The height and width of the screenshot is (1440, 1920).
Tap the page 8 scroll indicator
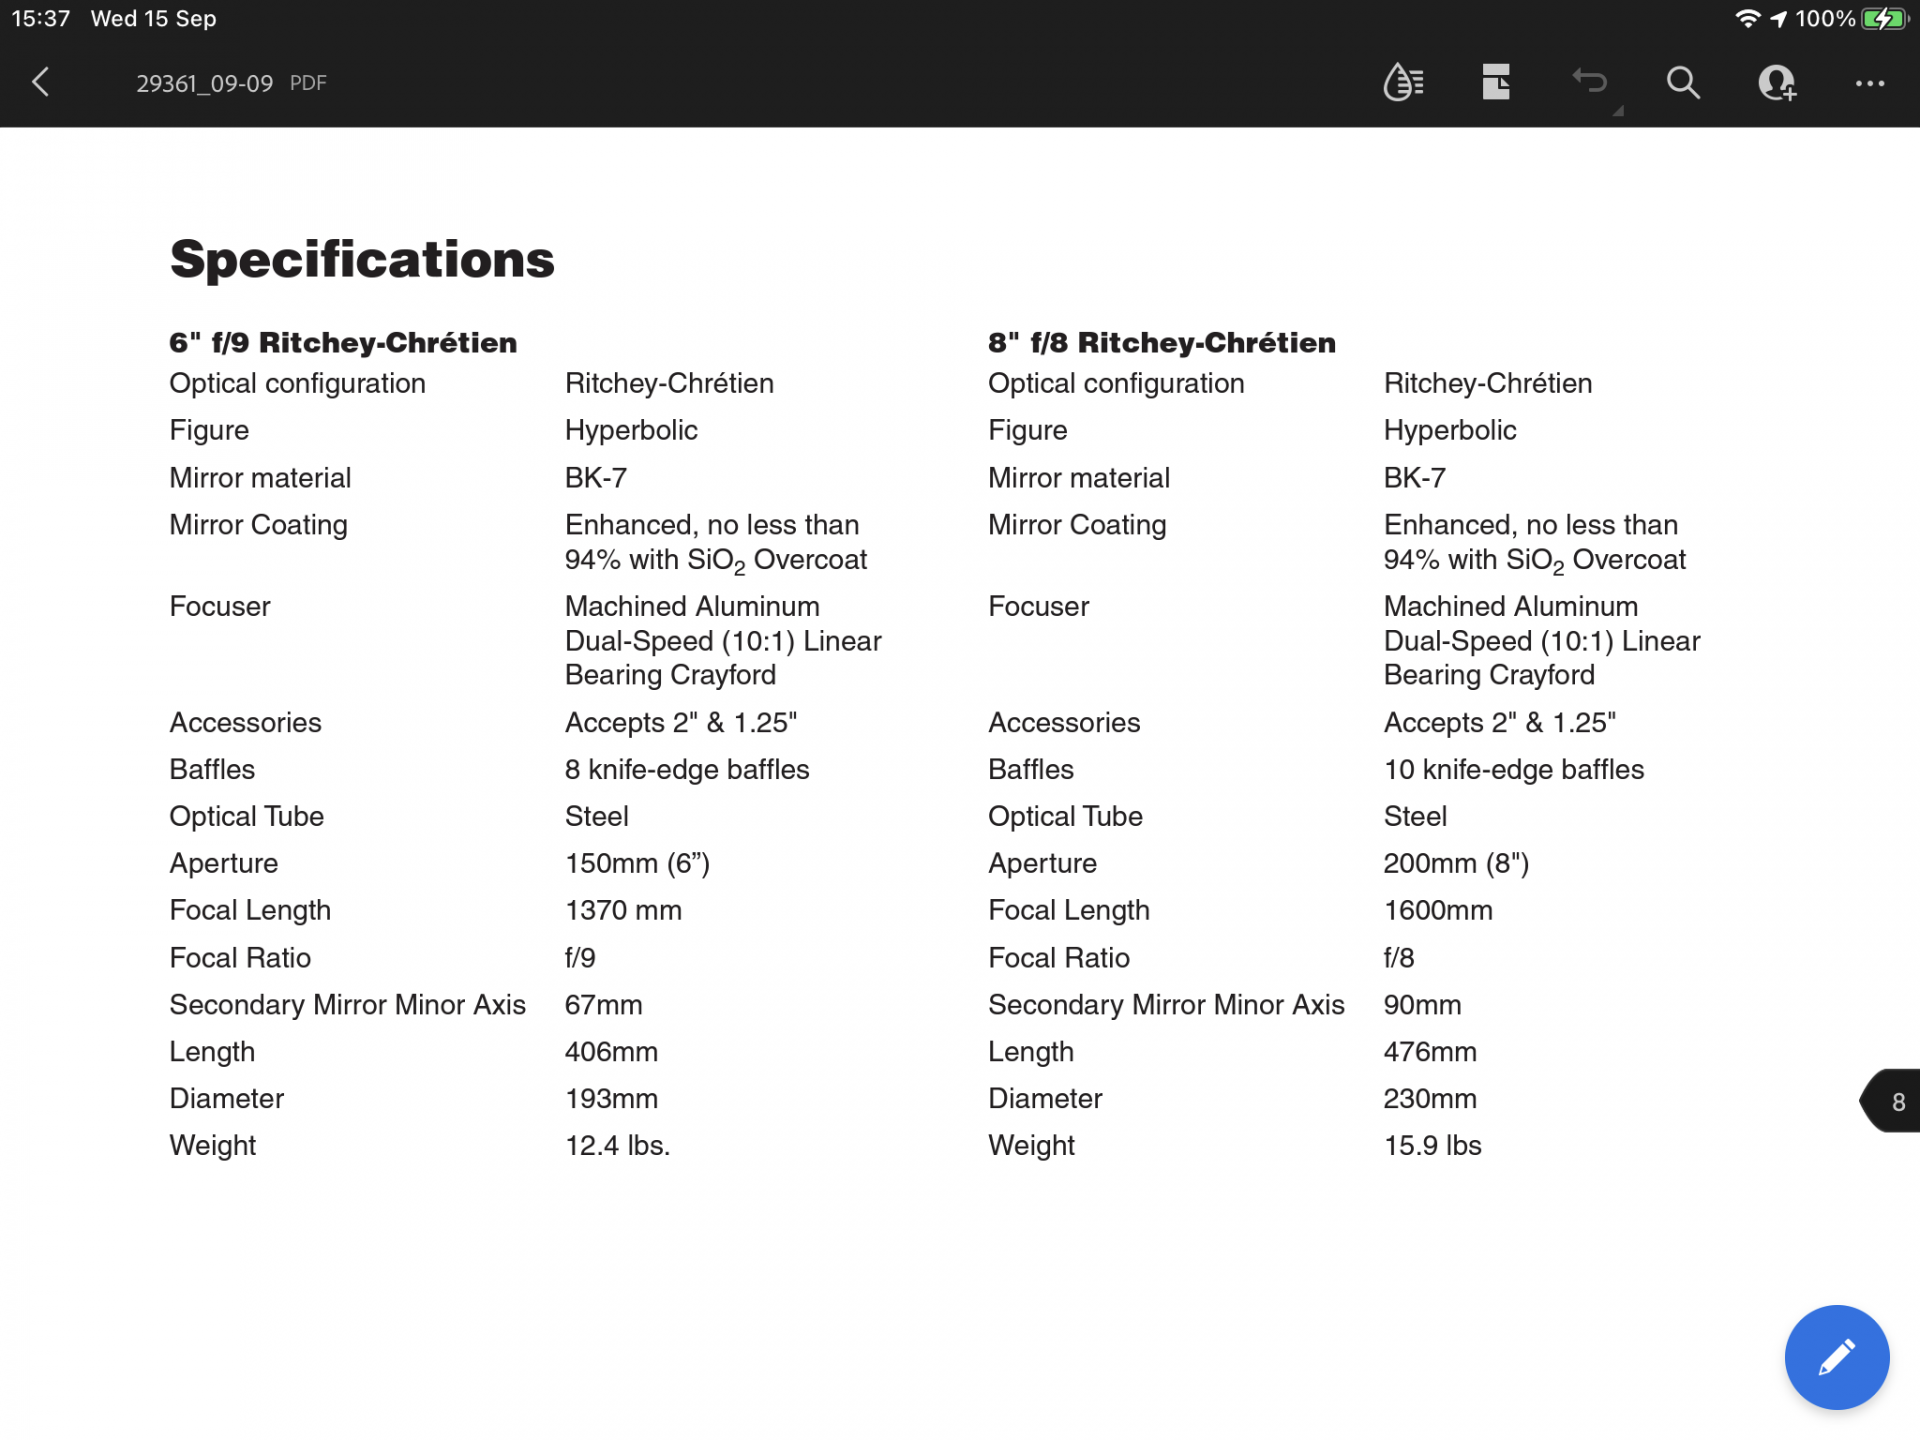1891,1101
